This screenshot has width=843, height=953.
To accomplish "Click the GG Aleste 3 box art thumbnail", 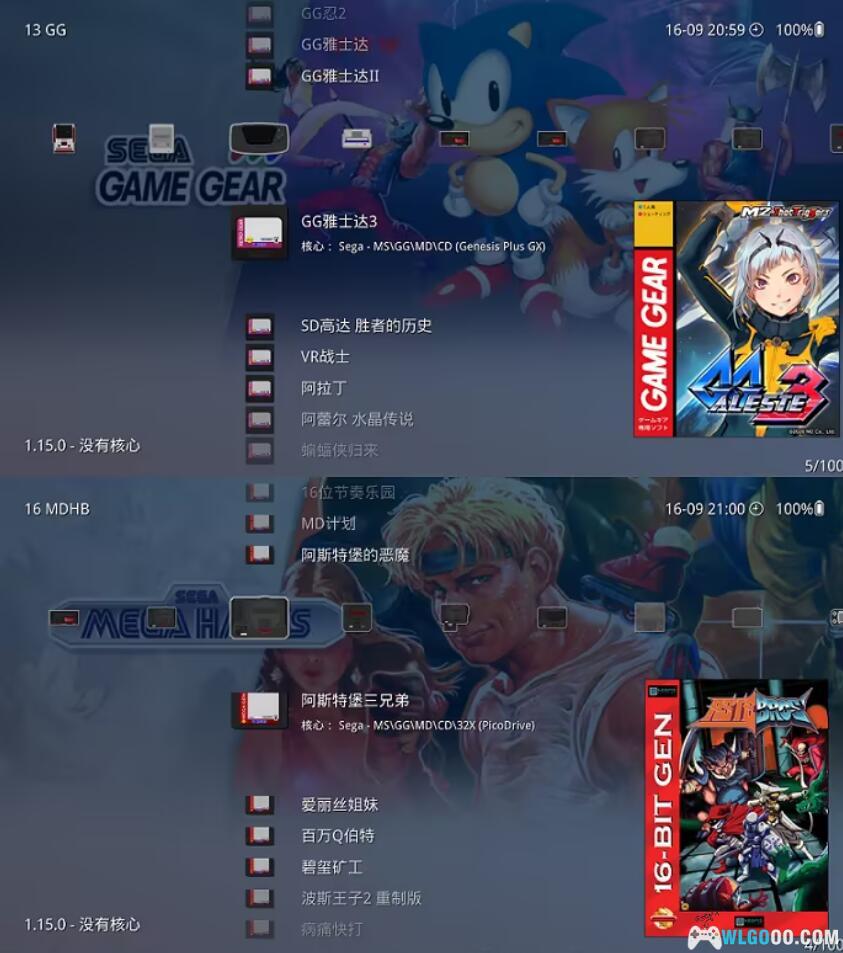I will (736, 319).
